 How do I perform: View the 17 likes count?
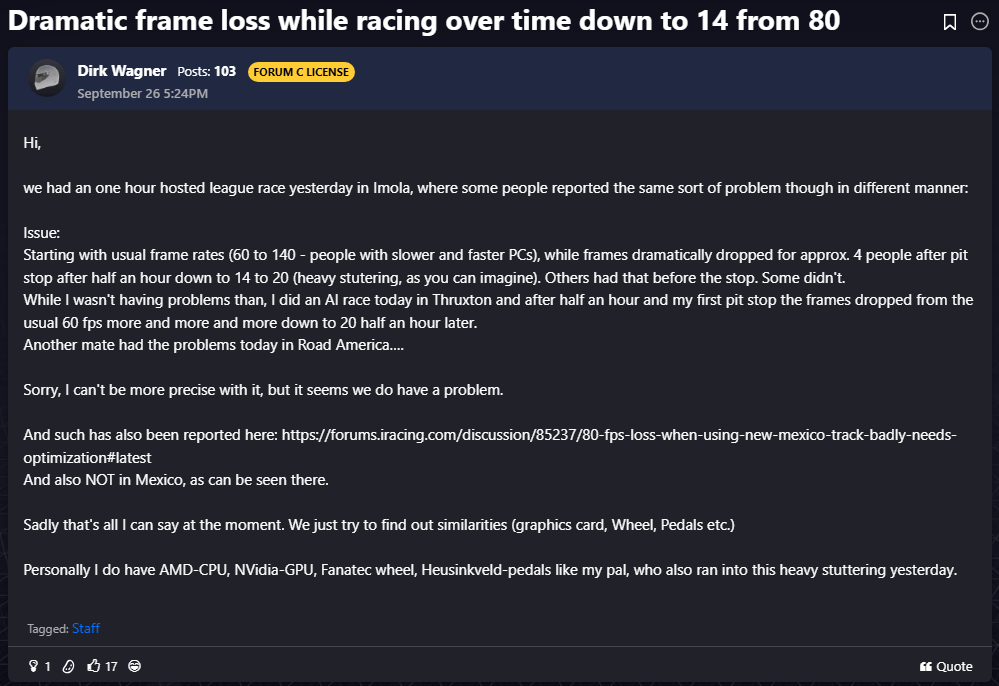pos(111,666)
